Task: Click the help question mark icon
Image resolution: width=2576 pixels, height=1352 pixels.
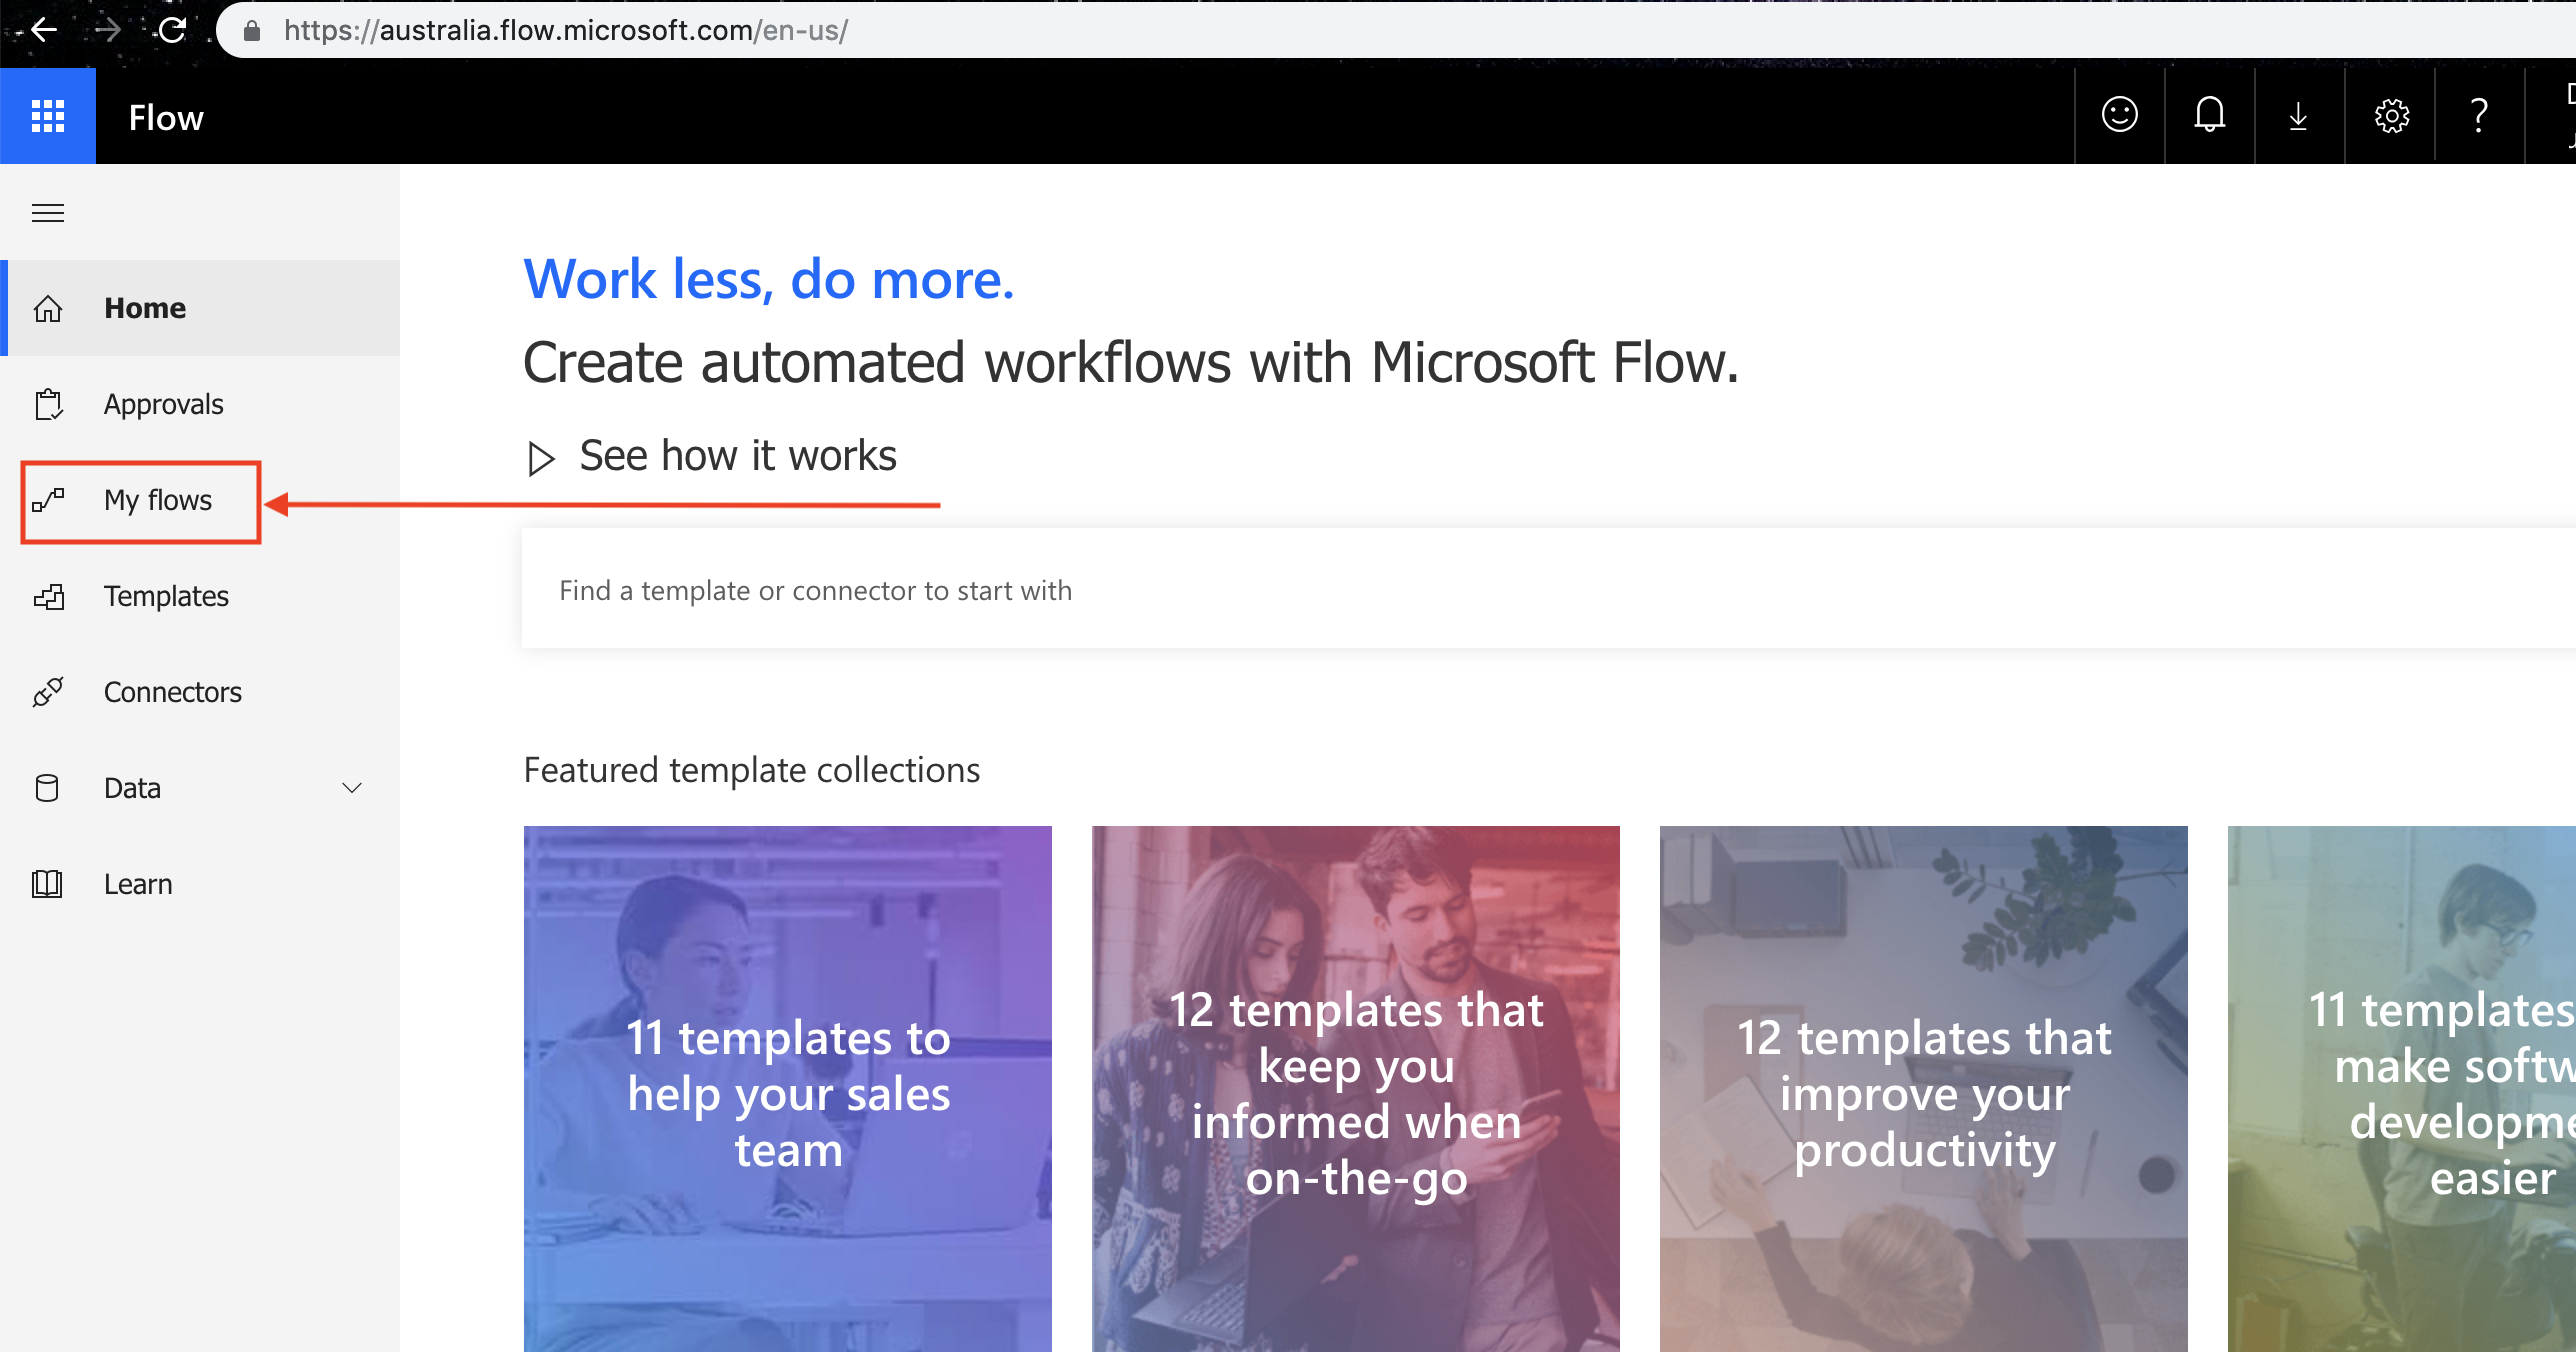Action: (2478, 116)
